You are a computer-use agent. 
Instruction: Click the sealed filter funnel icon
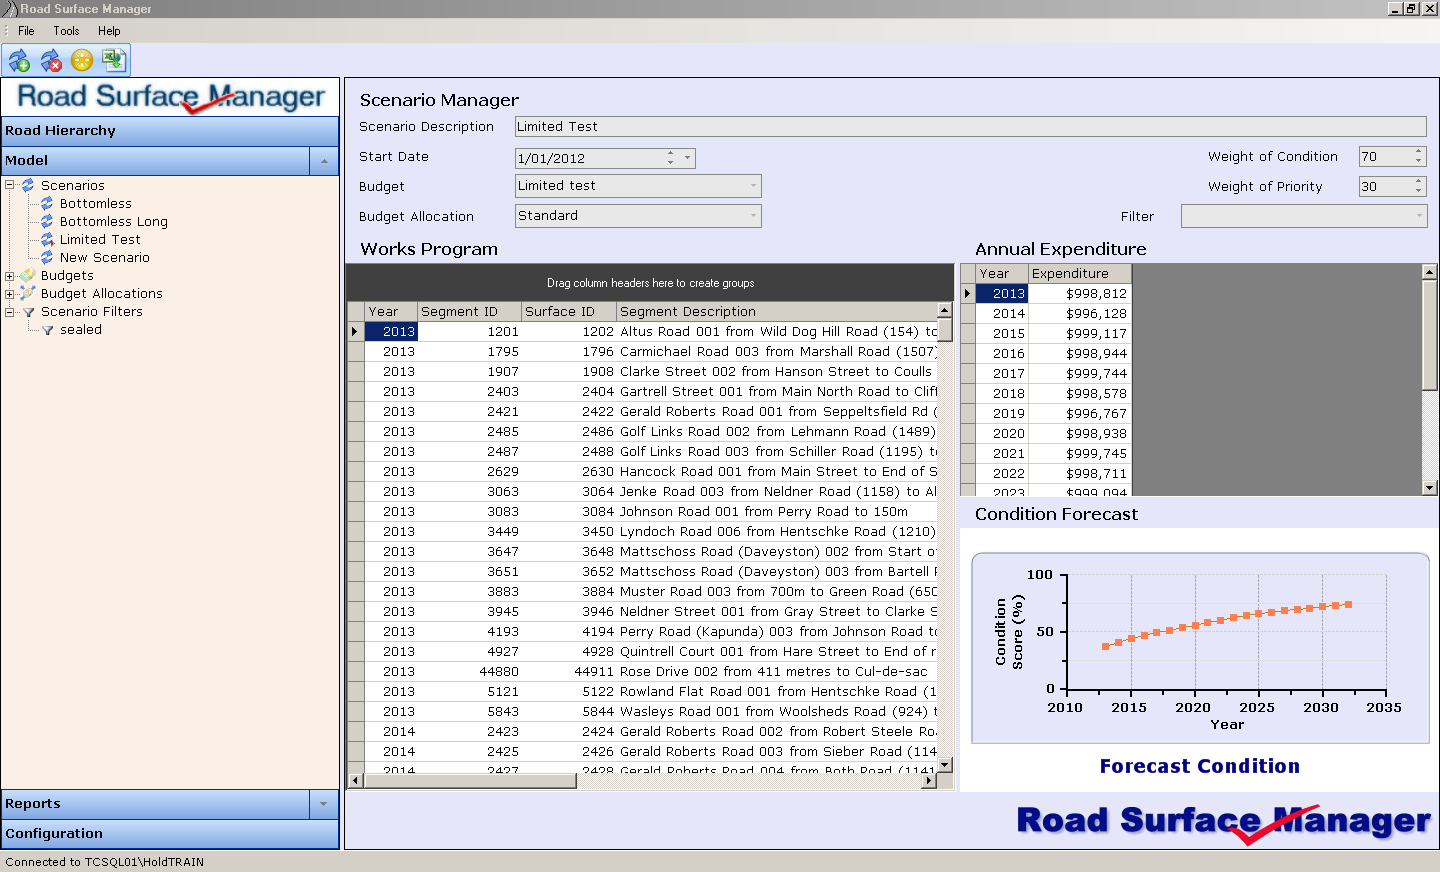[x=47, y=330]
